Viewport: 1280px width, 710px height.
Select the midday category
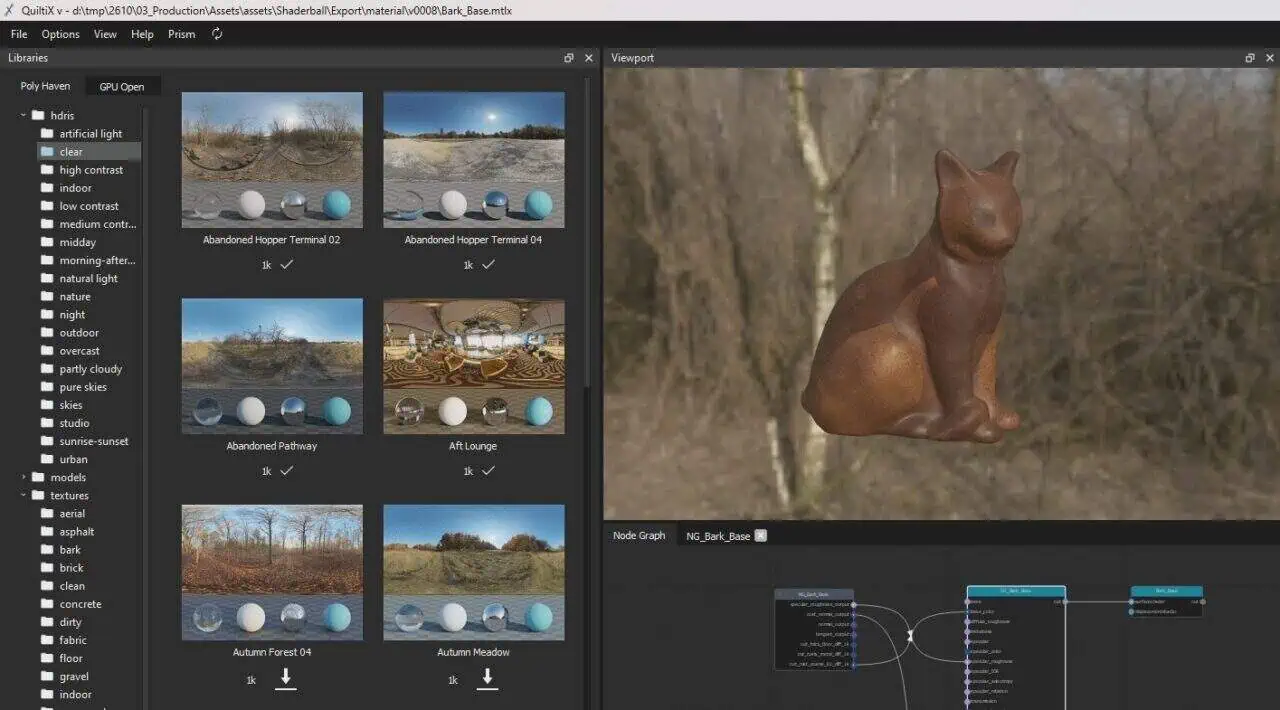pyautogui.click(x=78, y=242)
